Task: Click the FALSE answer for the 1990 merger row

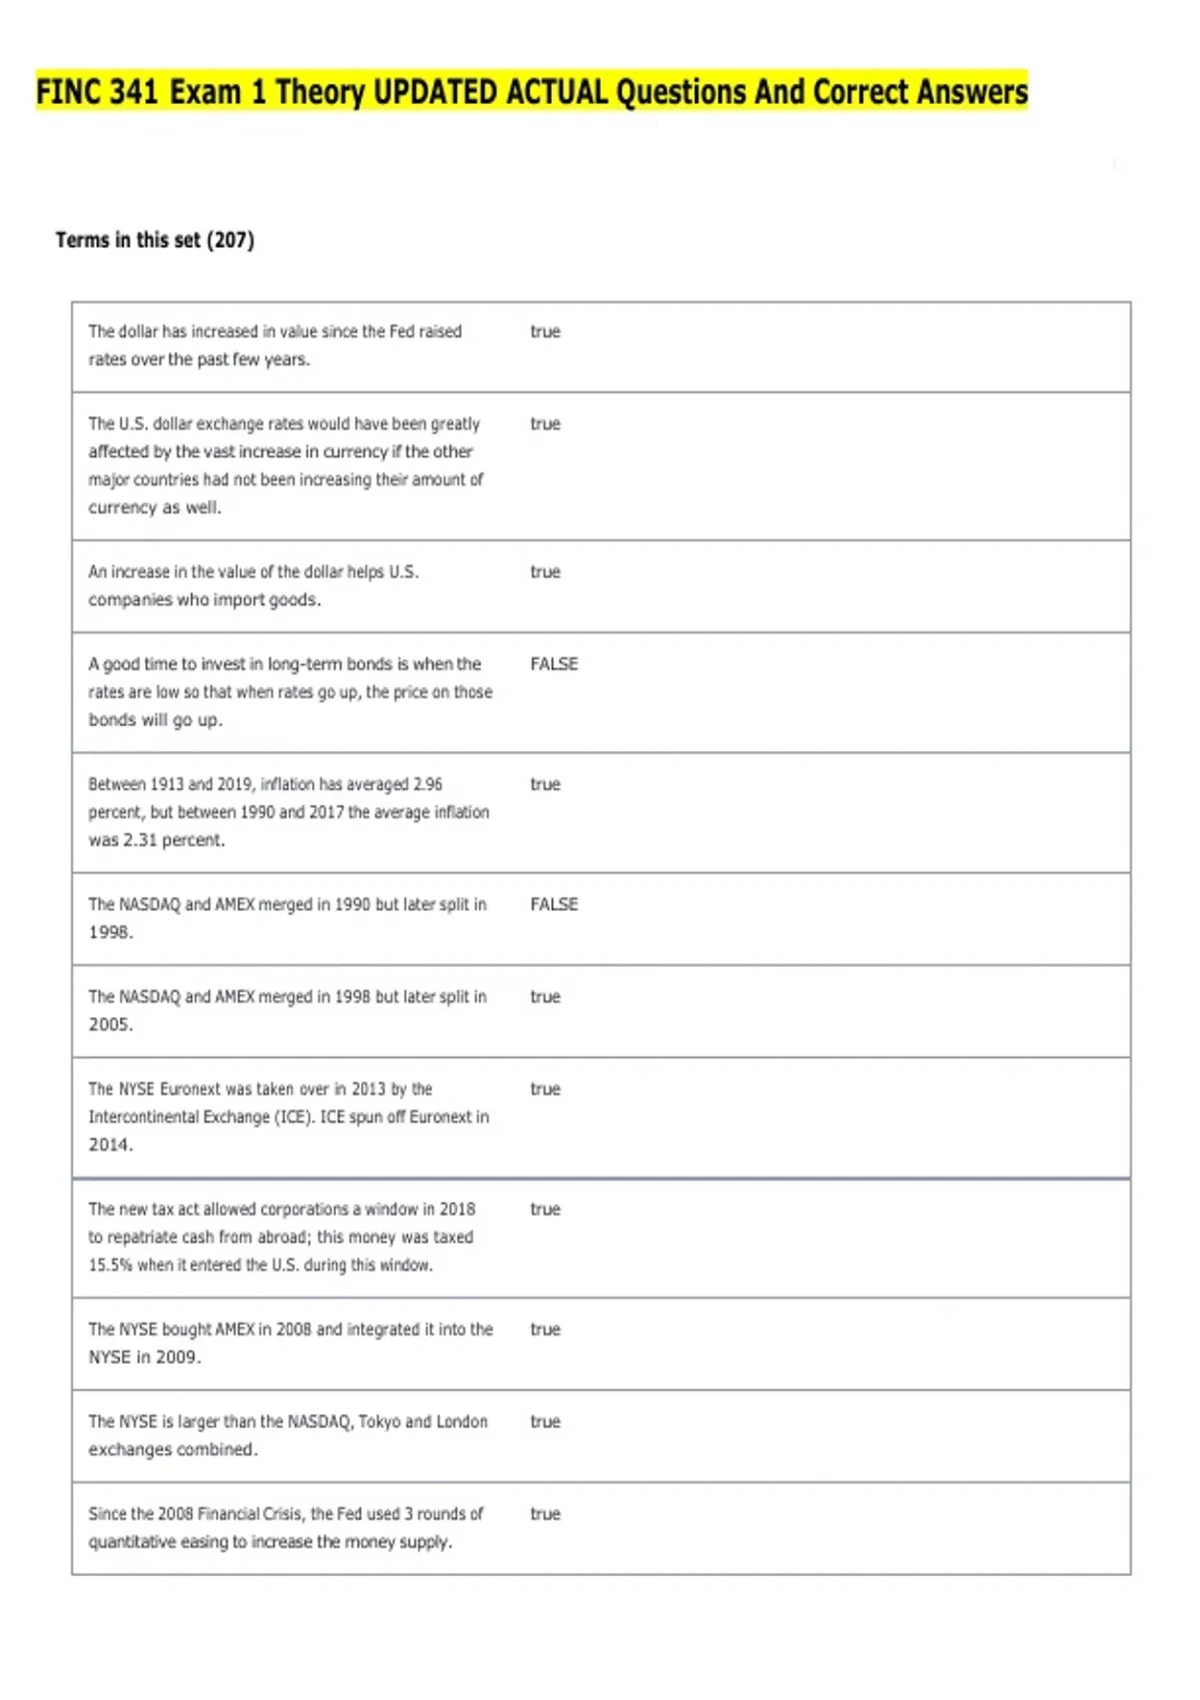Action: tap(554, 904)
